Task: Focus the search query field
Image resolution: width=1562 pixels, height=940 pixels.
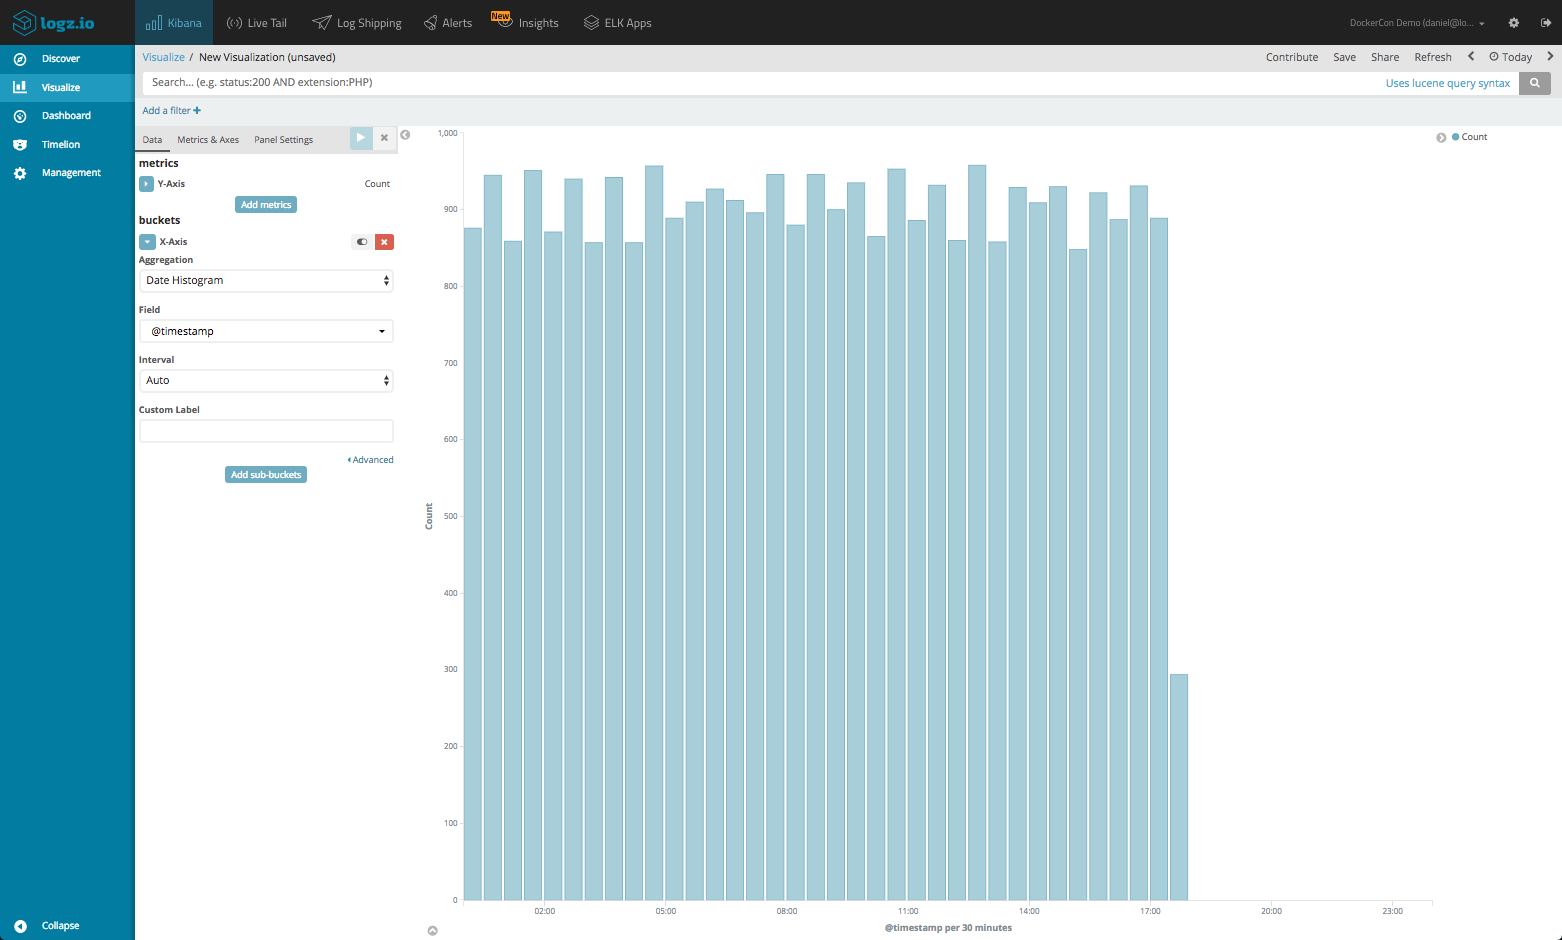Action: (760, 83)
